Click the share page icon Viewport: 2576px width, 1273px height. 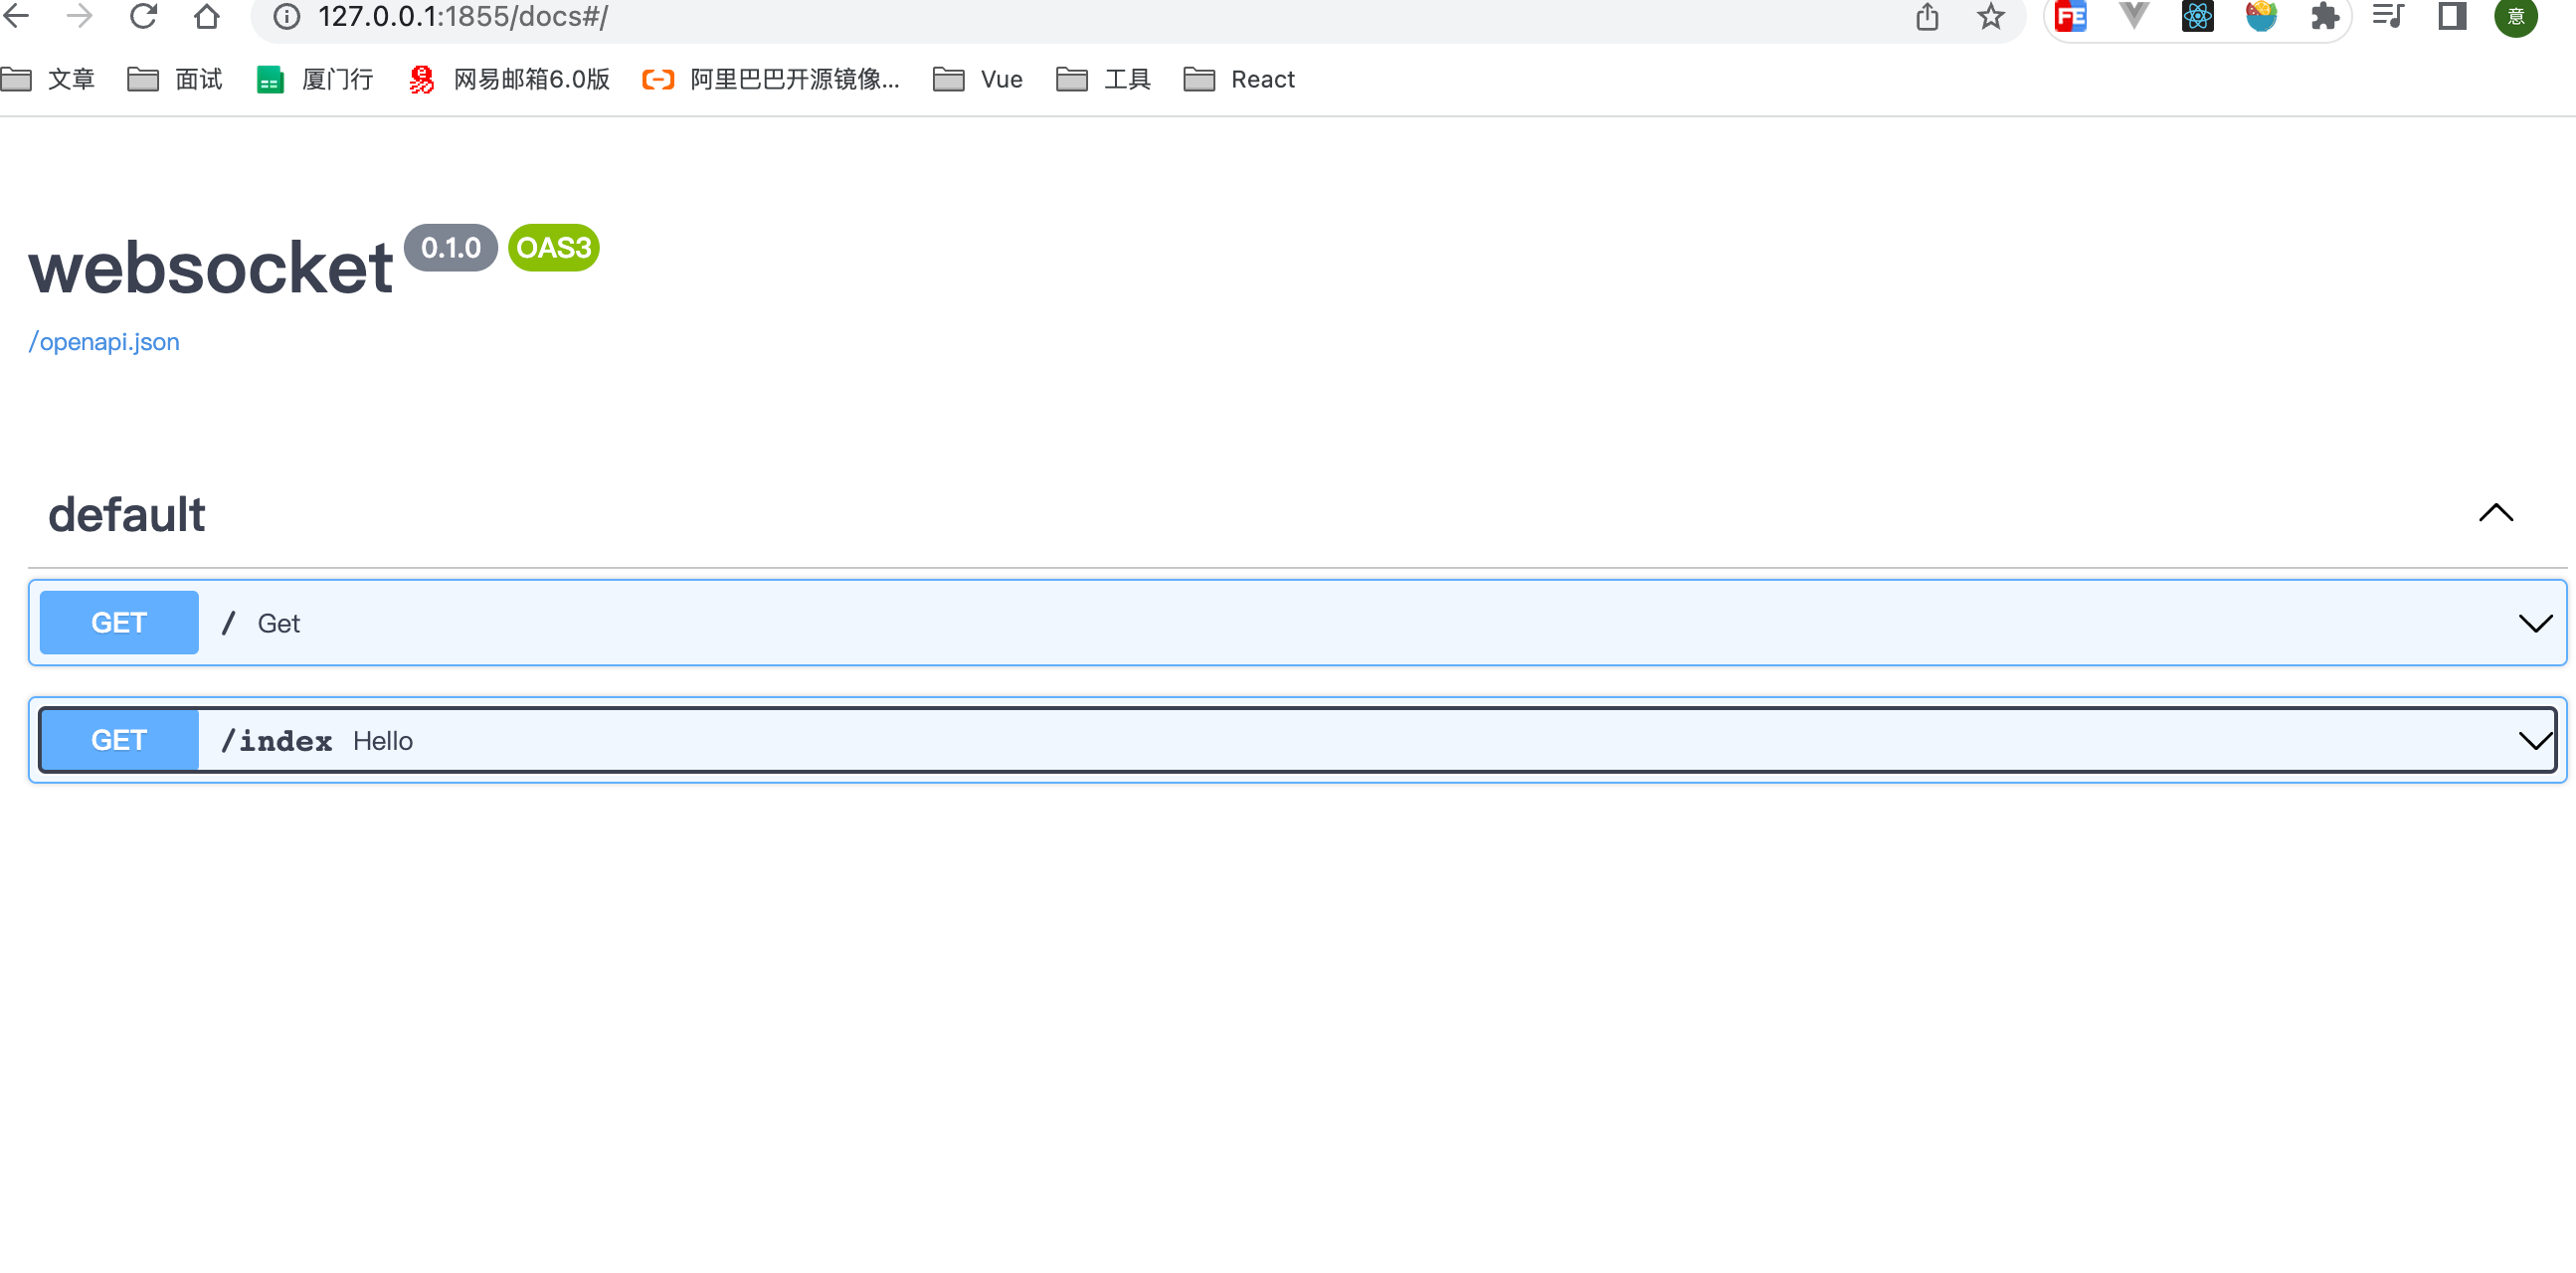point(1927,17)
